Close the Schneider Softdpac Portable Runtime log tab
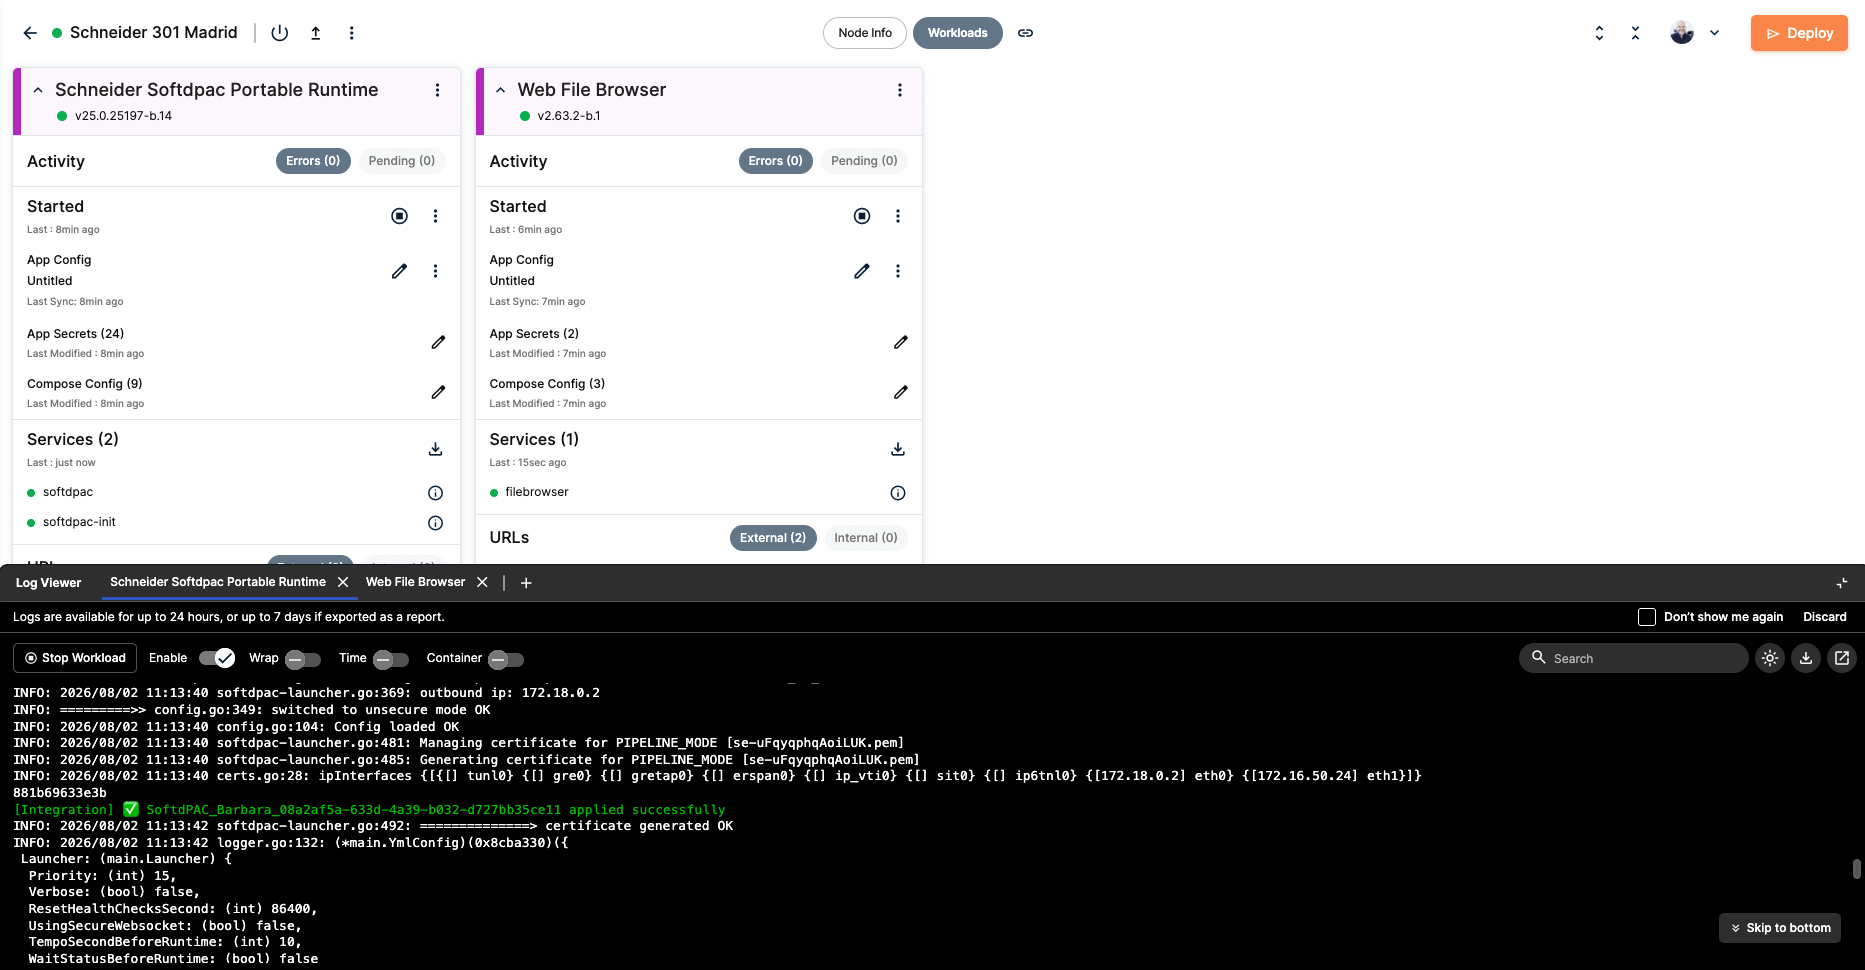1865x970 pixels. (343, 582)
